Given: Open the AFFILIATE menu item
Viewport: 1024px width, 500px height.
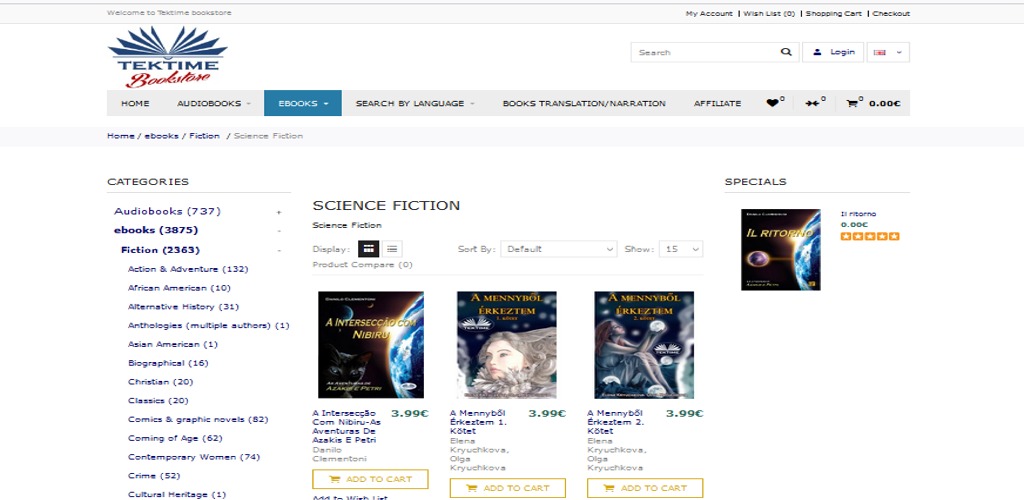Looking at the screenshot, I should tap(717, 103).
